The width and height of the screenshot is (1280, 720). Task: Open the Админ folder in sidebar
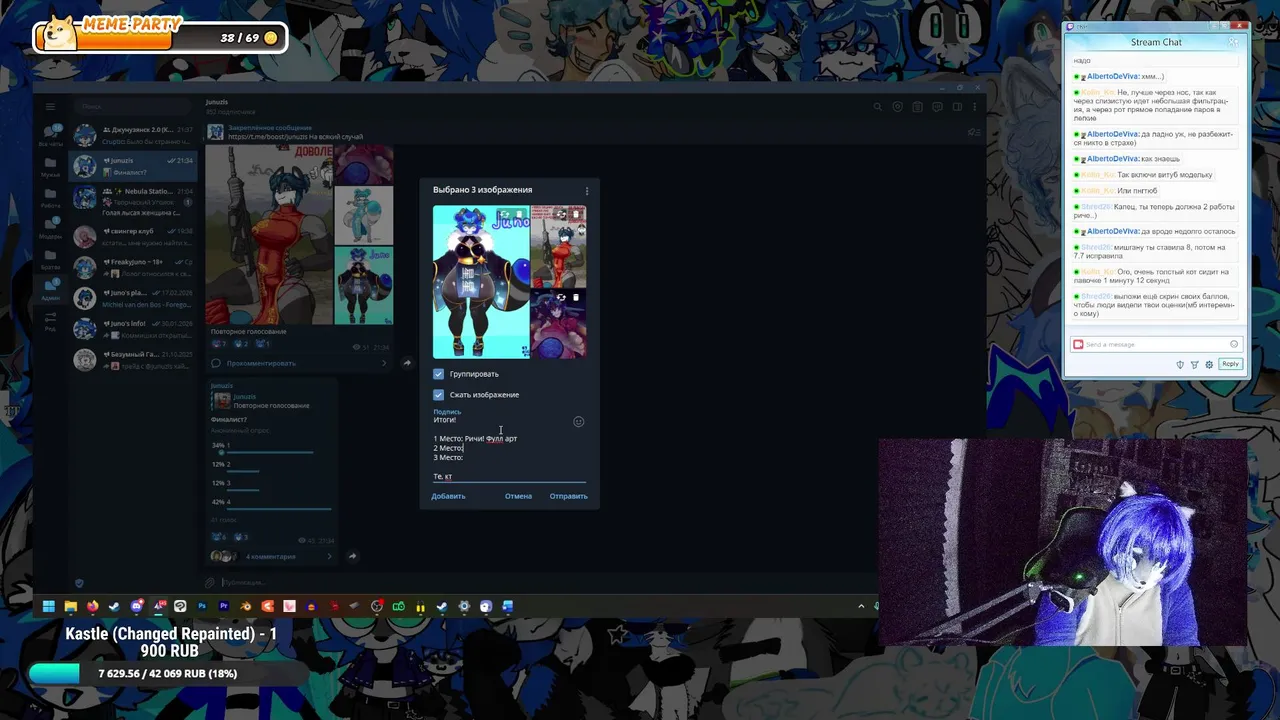(50, 290)
